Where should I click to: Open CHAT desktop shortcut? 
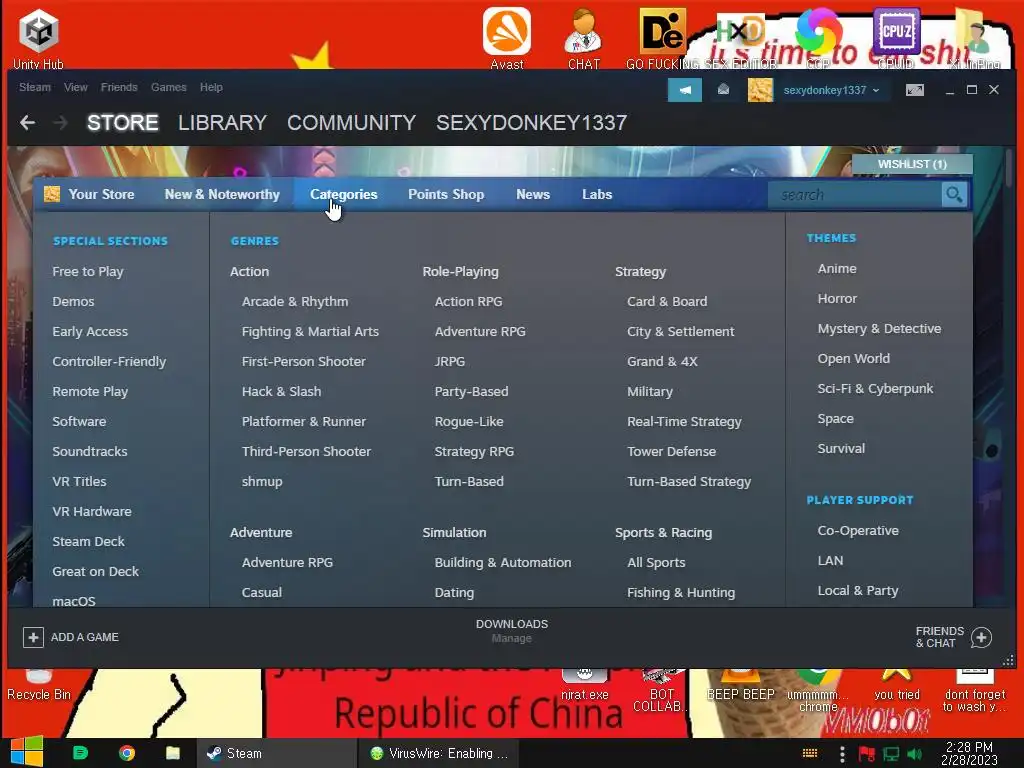click(x=583, y=38)
